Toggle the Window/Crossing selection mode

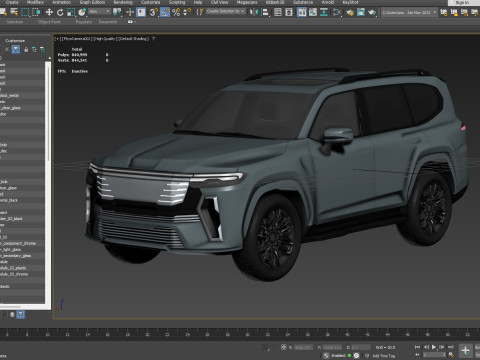(36, 13)
